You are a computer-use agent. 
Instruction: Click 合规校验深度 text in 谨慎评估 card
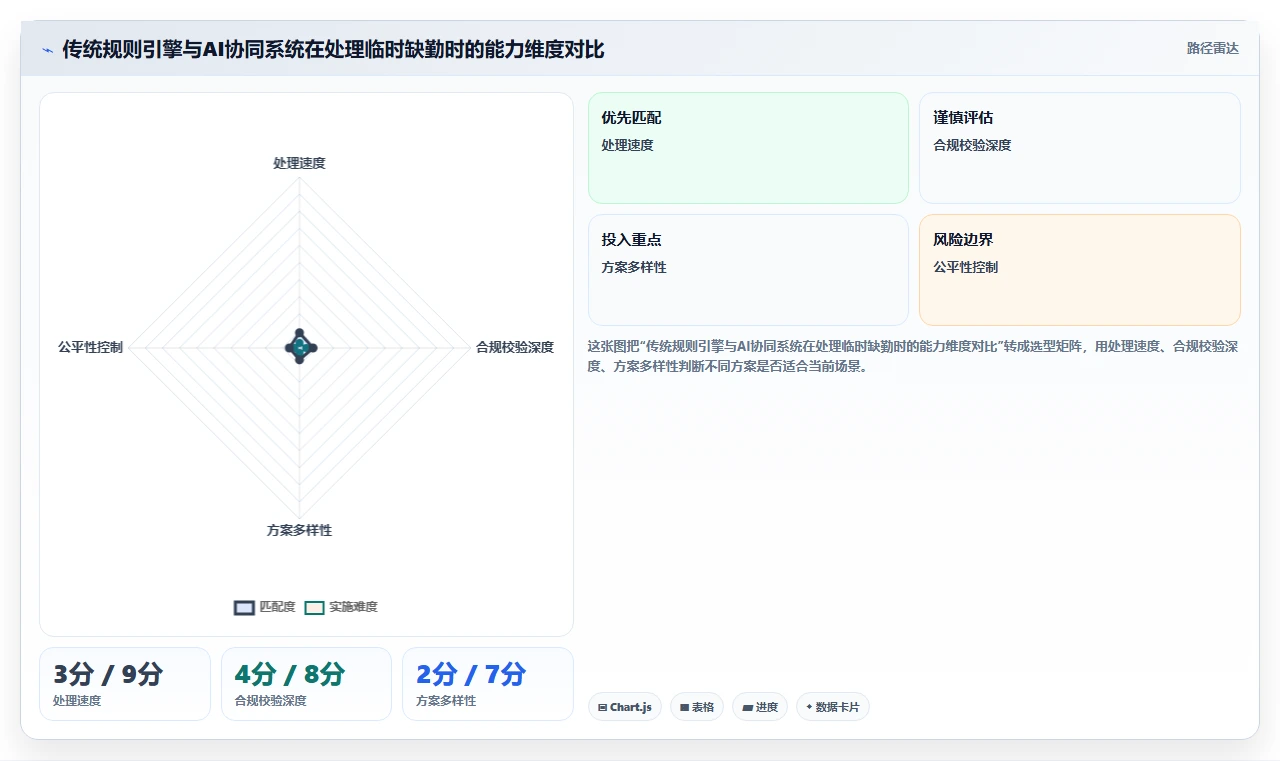972,145
